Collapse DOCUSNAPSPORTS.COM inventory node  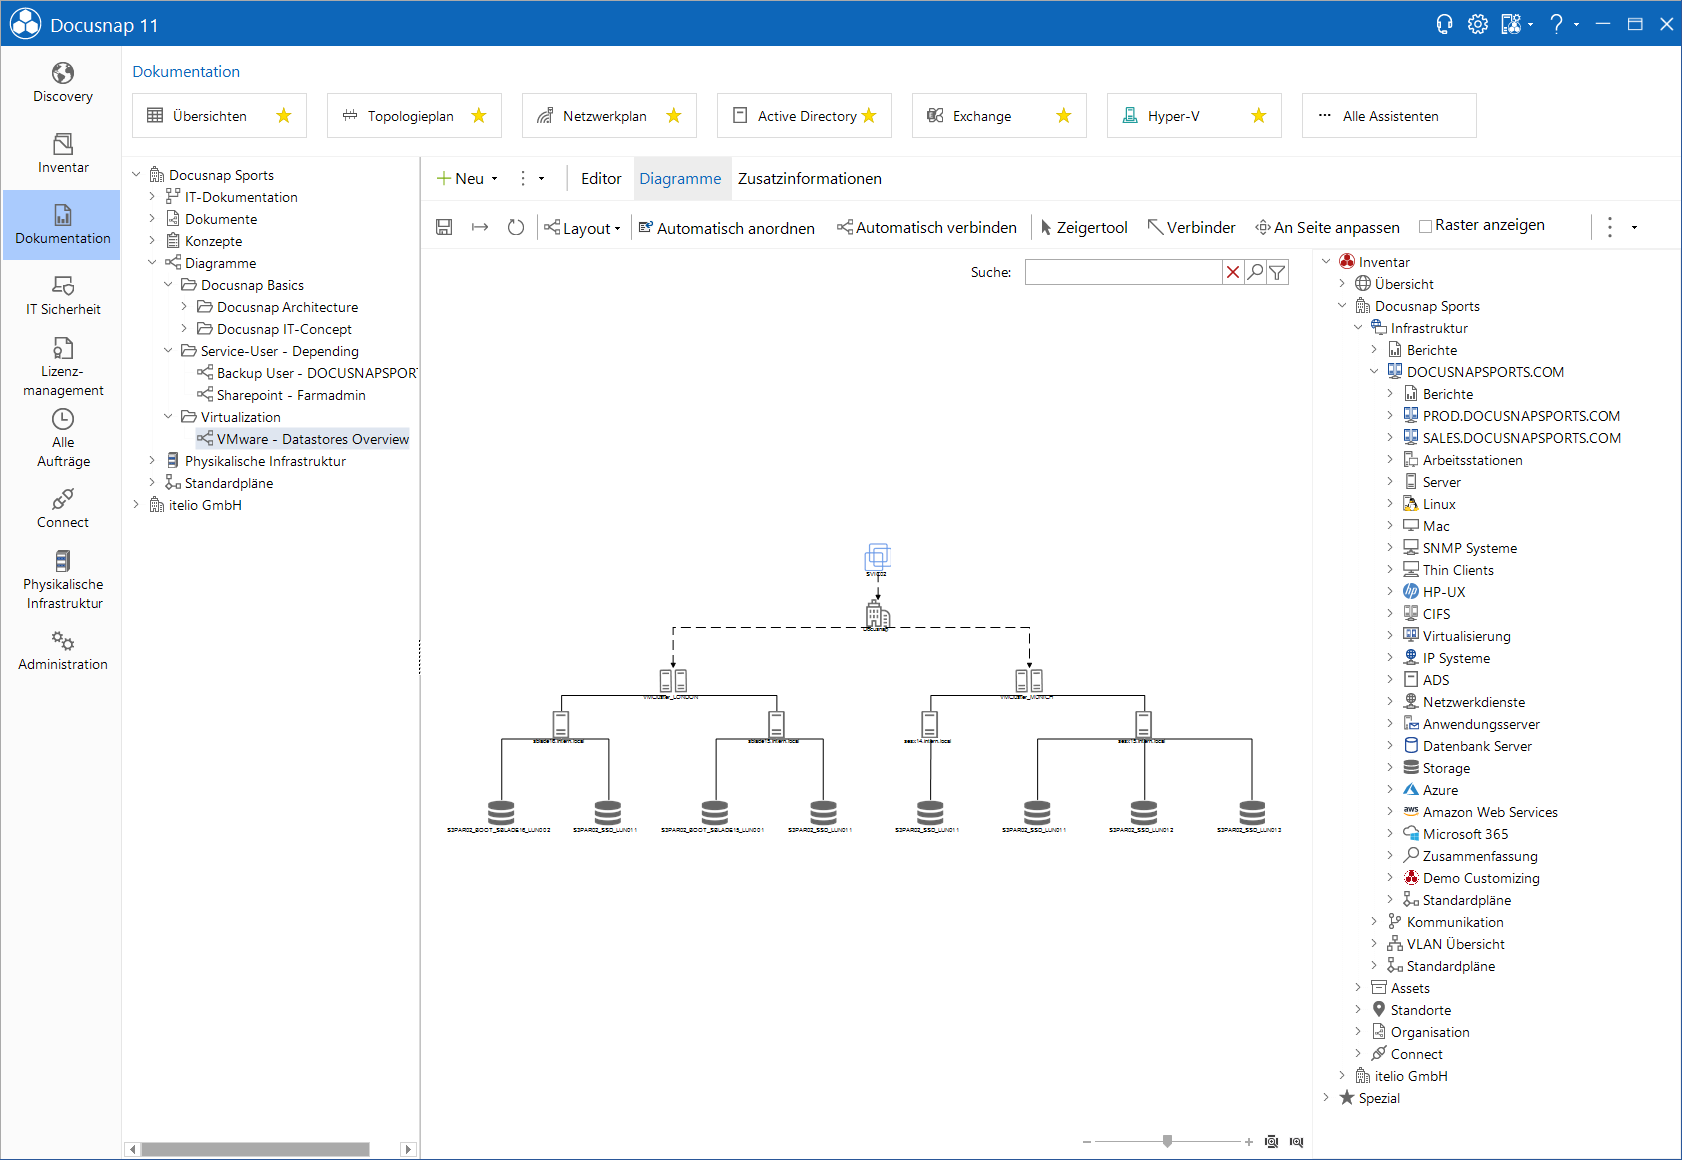tap(1374, 372)
